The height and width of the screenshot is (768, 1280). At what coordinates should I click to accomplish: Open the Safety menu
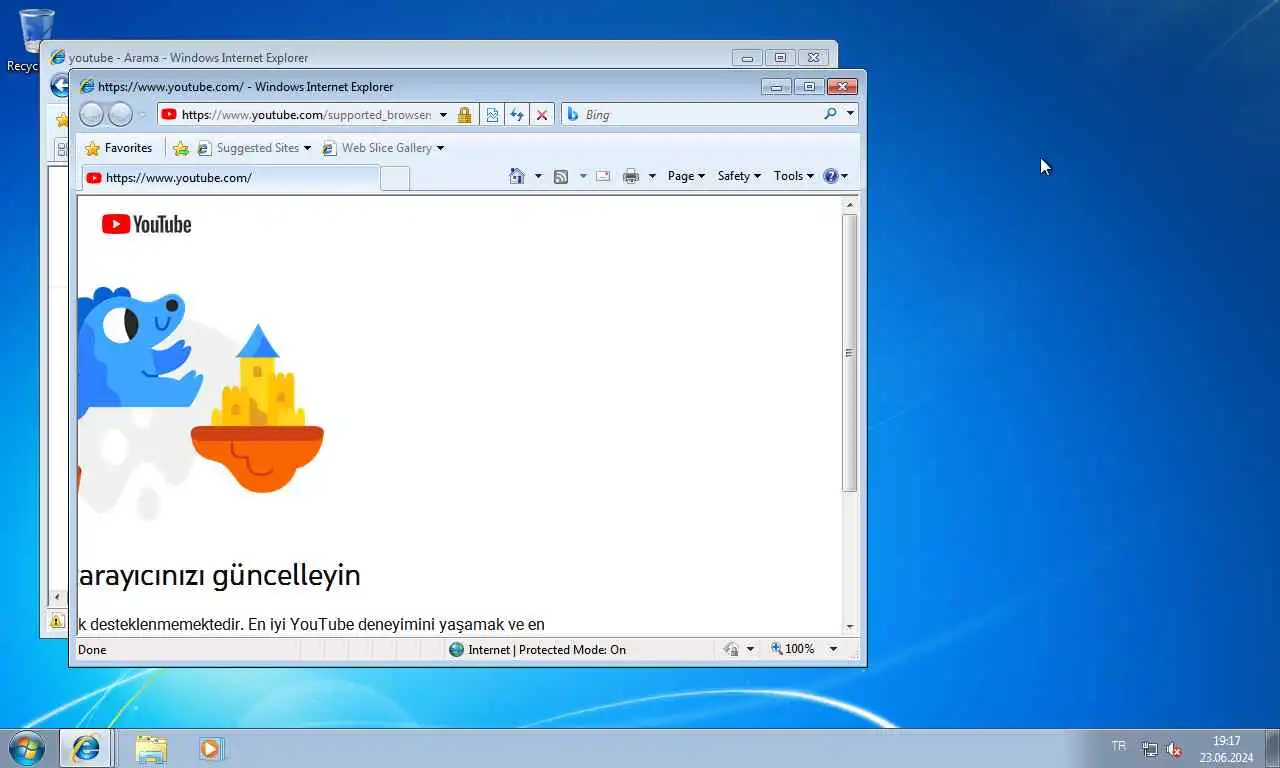(x=739, y=176)
